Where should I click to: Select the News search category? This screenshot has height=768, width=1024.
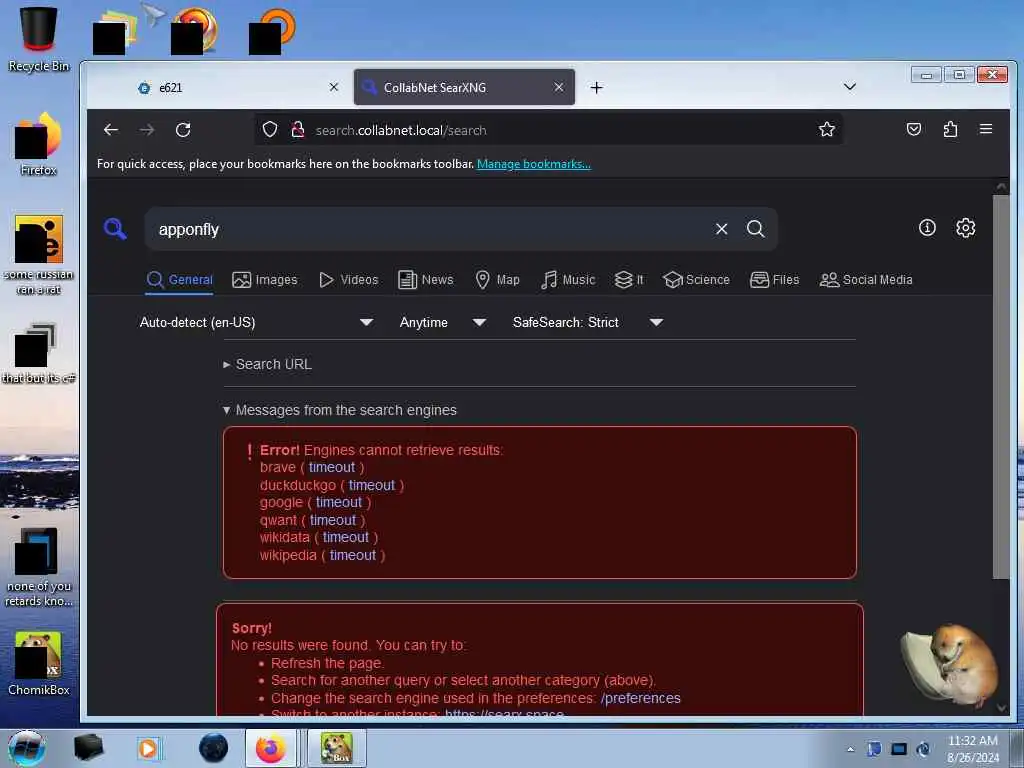425,280
